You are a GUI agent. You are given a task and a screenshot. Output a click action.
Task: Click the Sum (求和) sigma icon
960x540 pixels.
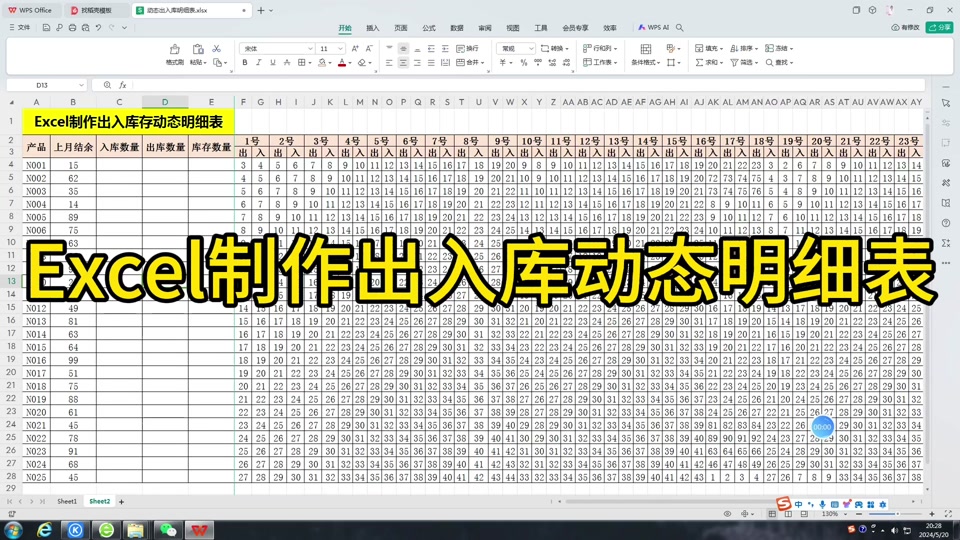tap(699, 62)
